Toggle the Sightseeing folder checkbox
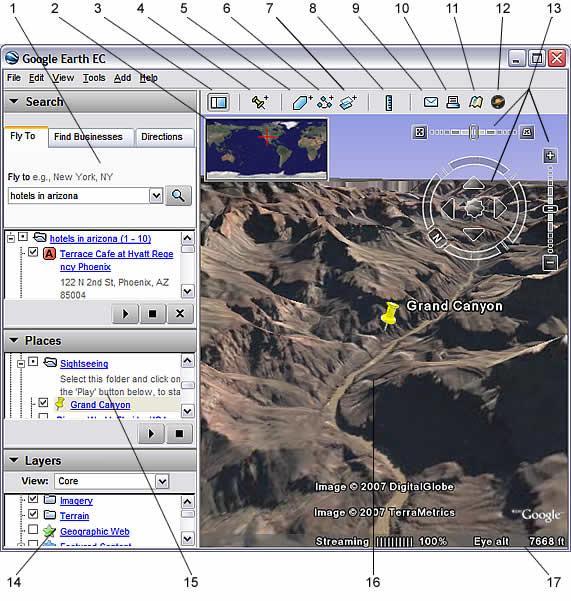571x601 pixels. (x=33, y=362)
